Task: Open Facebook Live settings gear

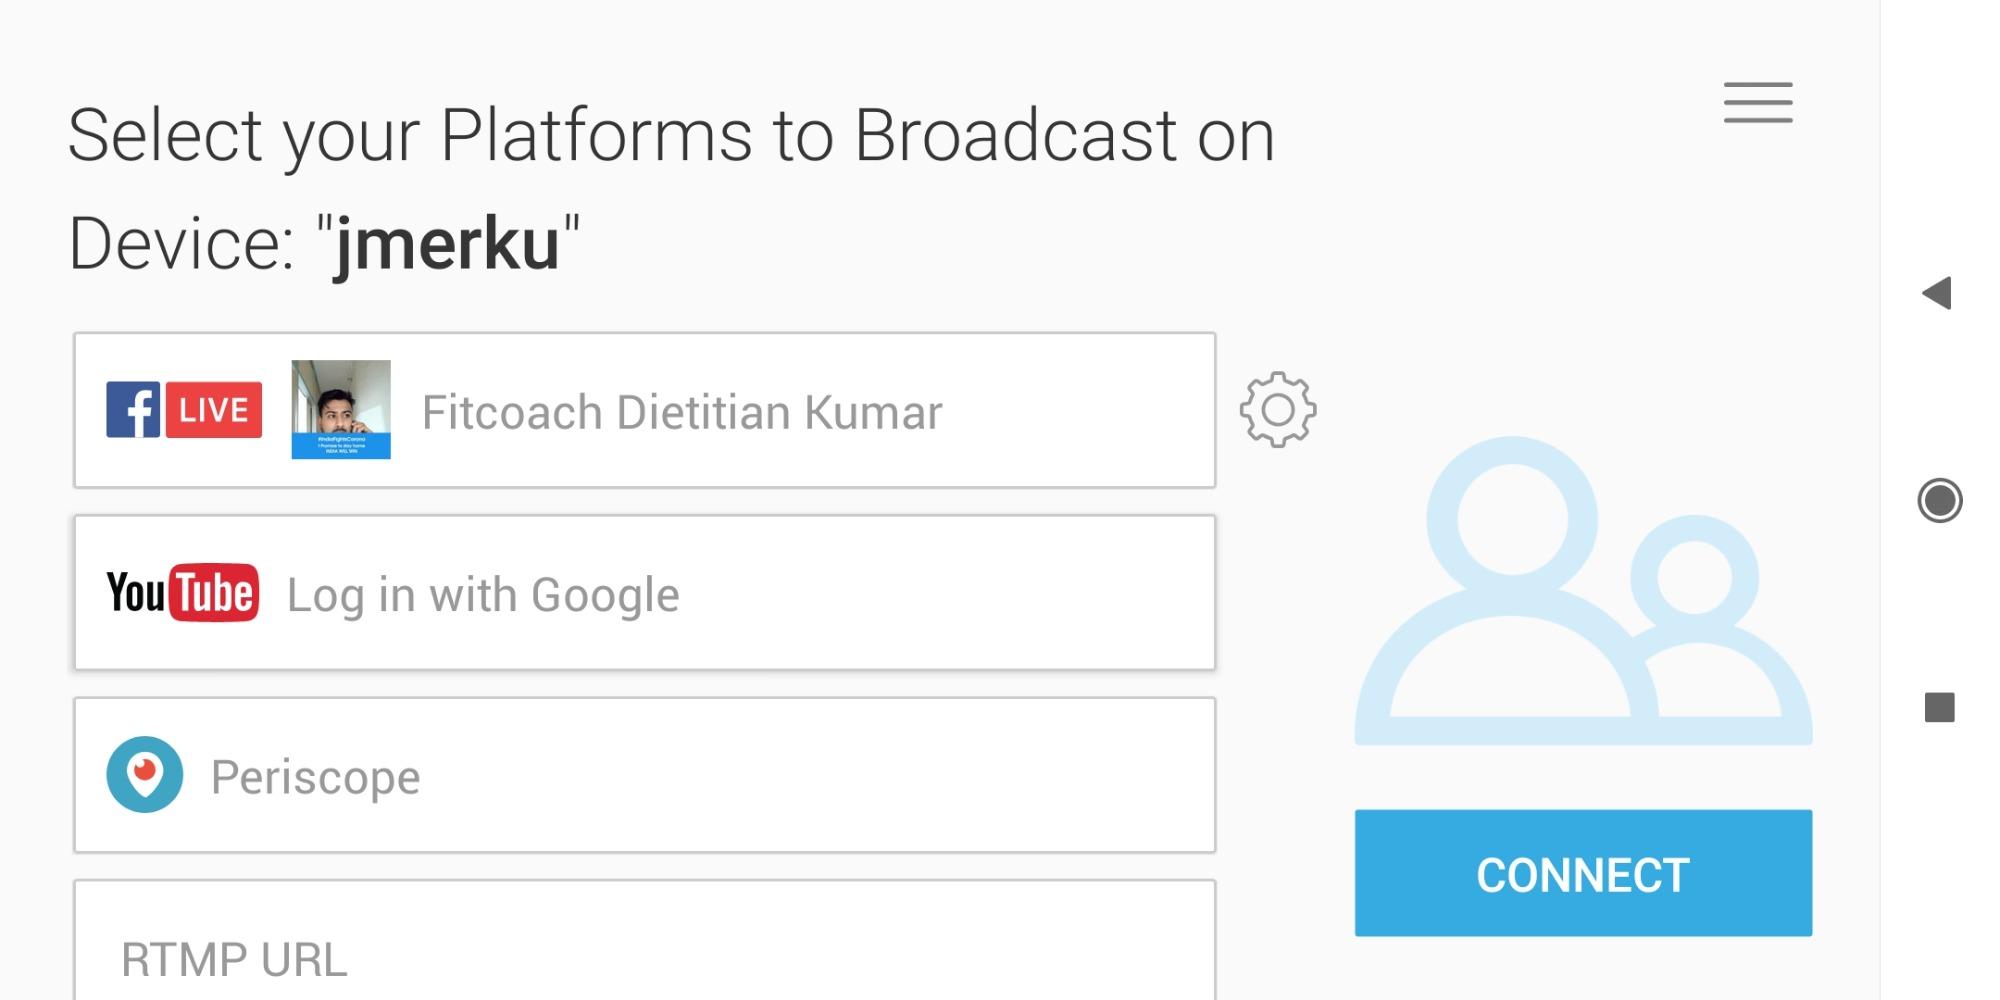Action: (1277, 410)
